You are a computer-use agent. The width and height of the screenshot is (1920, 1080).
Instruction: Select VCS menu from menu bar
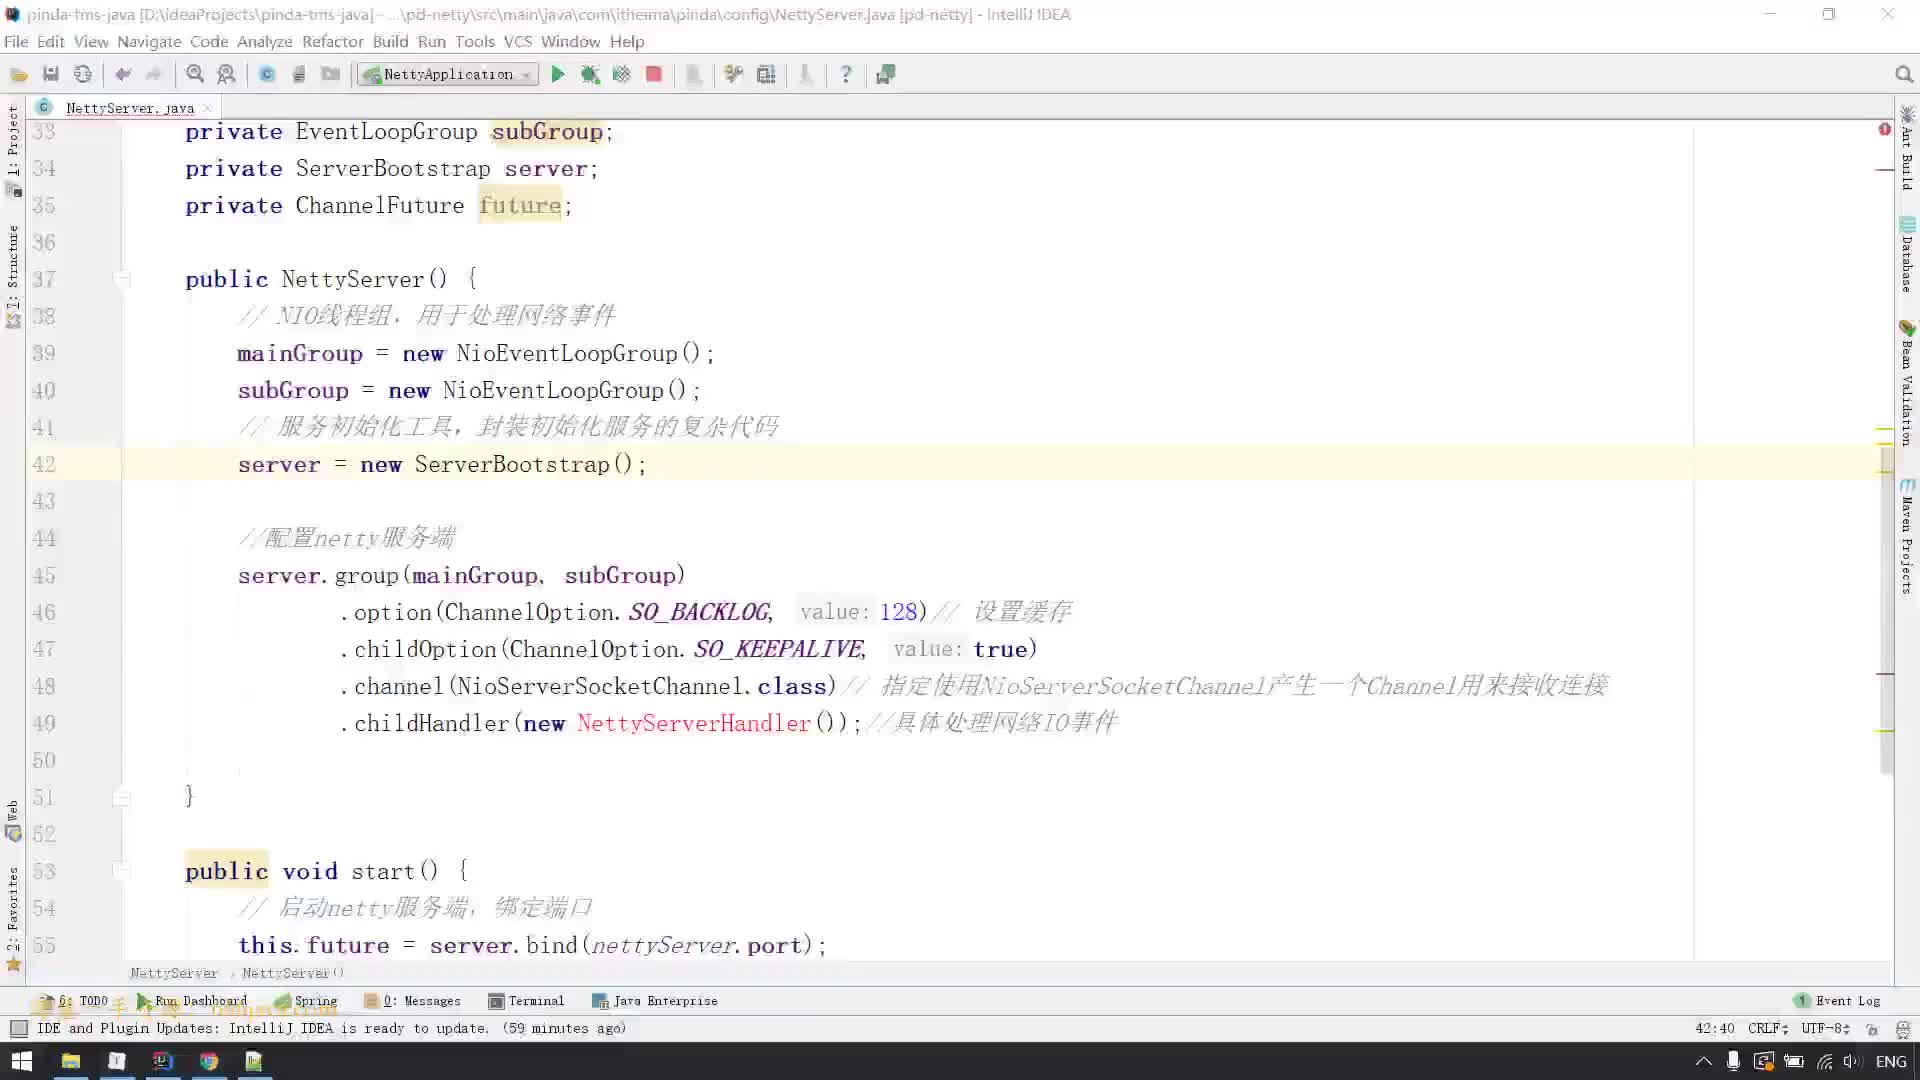tap(517, 41)
